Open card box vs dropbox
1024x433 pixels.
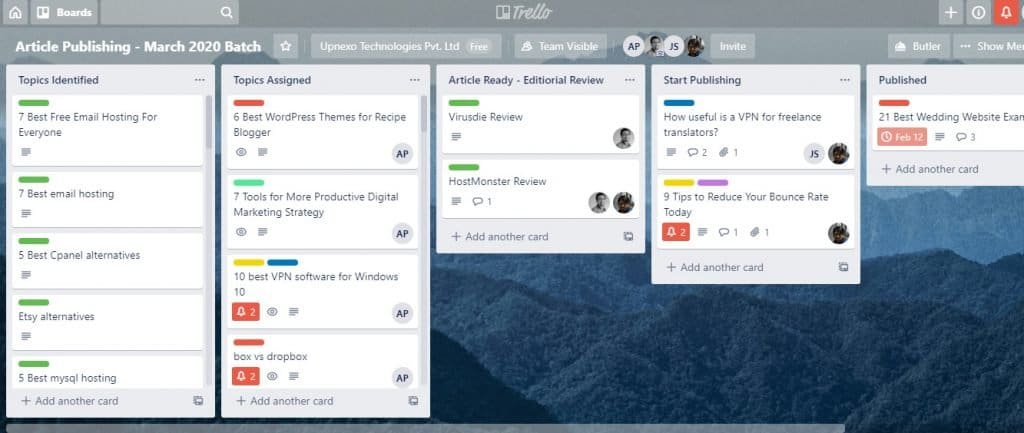point(323,361)
